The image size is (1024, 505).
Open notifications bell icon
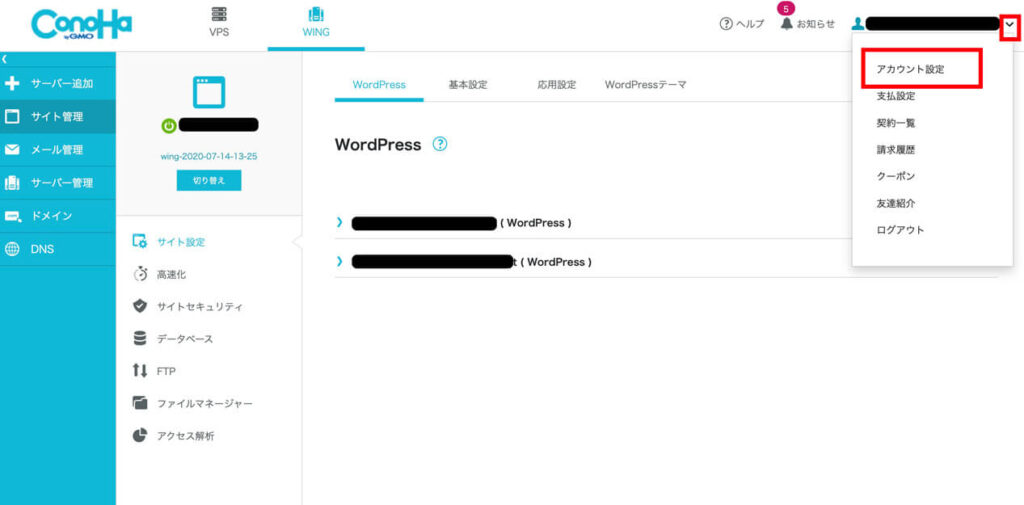pyautogui.click(x=787, y=24)
